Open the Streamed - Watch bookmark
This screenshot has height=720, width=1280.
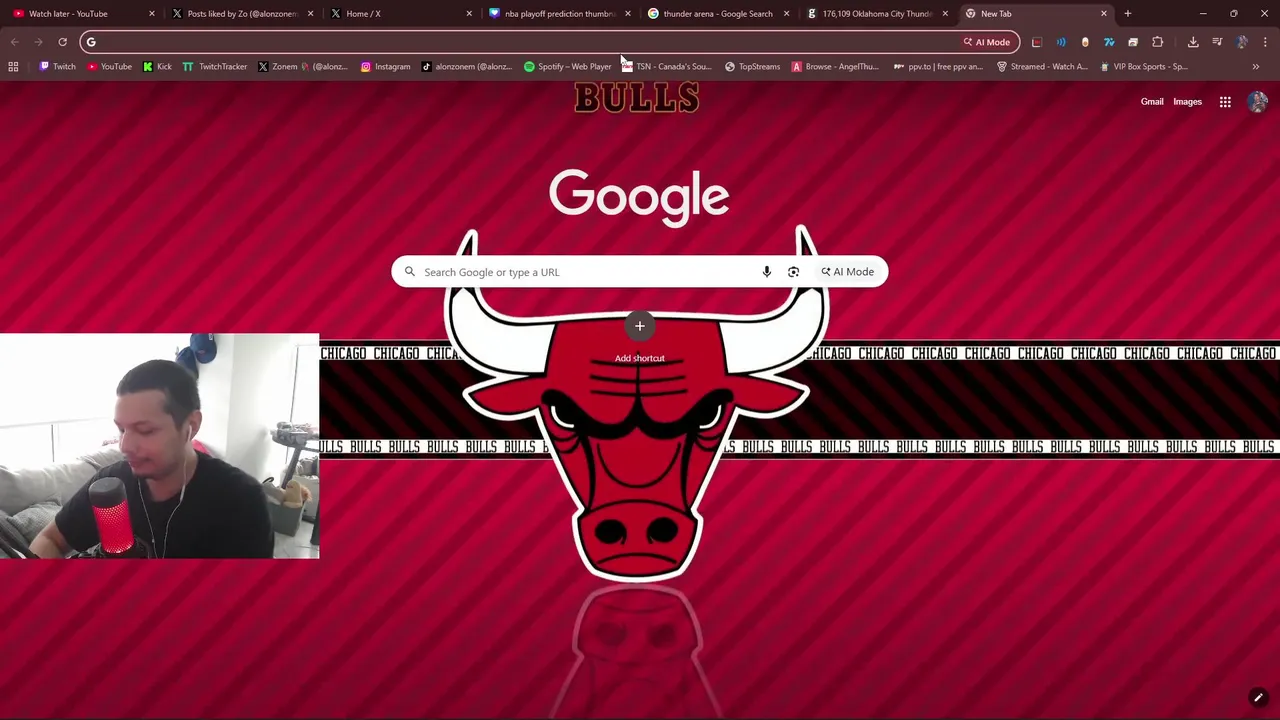(1042, 67)
